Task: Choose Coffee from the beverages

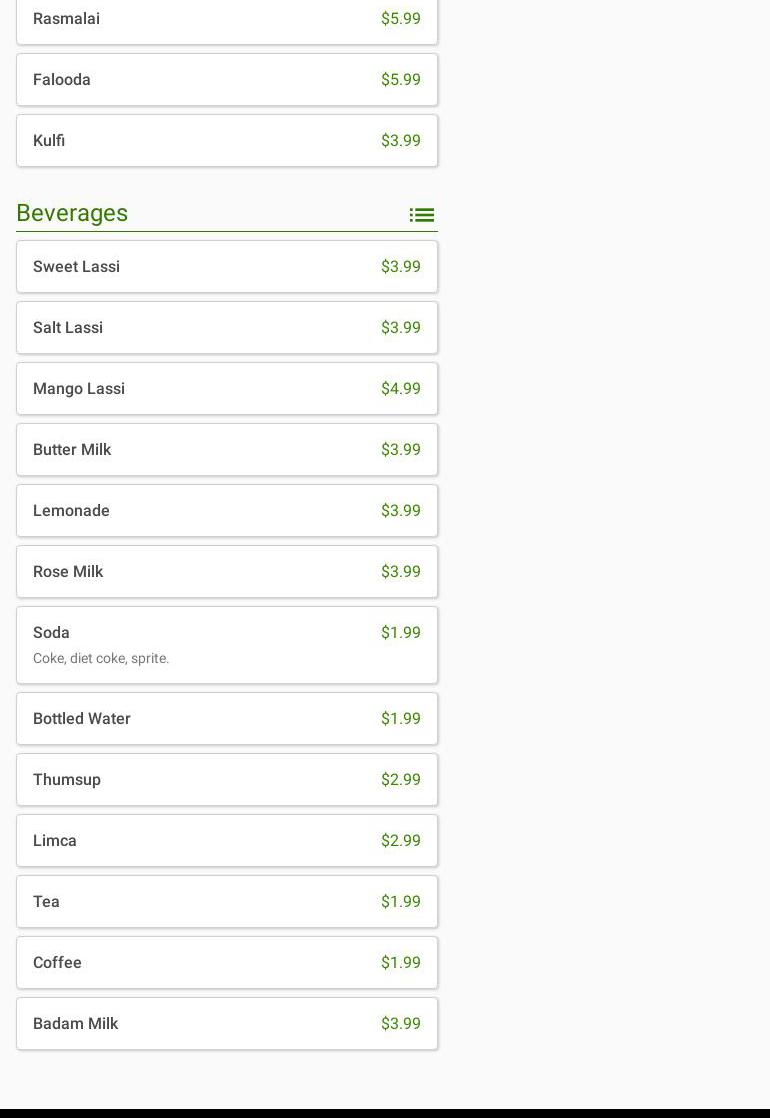Action: pyautogui.click(x=227, y=963)
